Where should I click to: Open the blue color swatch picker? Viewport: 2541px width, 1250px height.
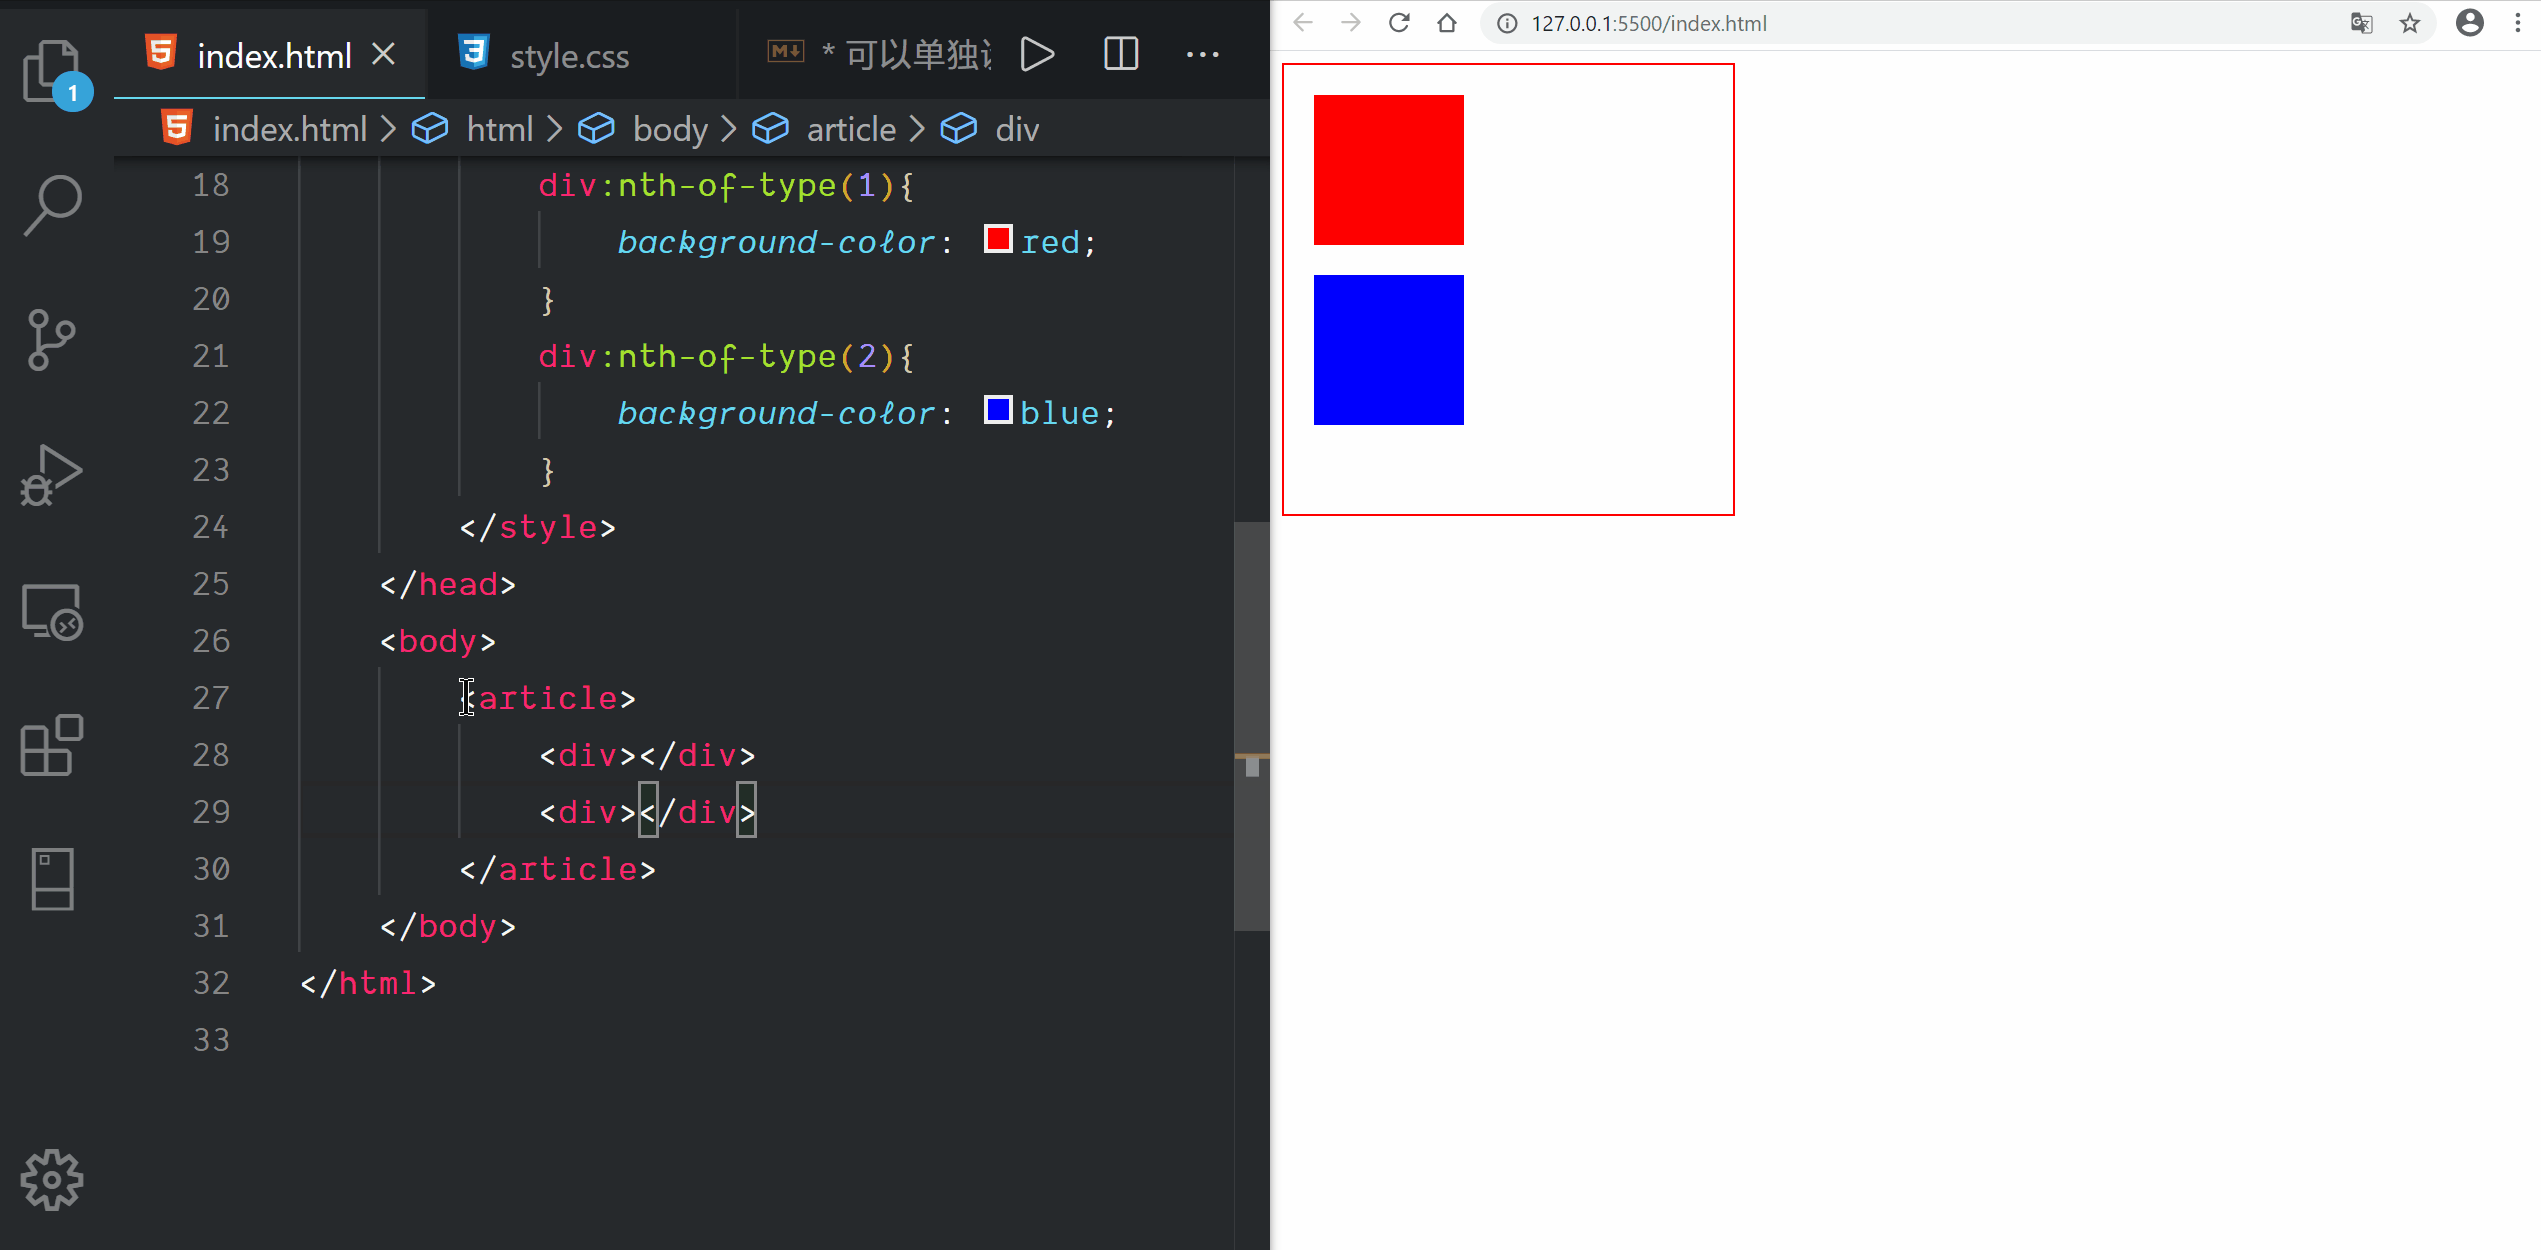998,410
